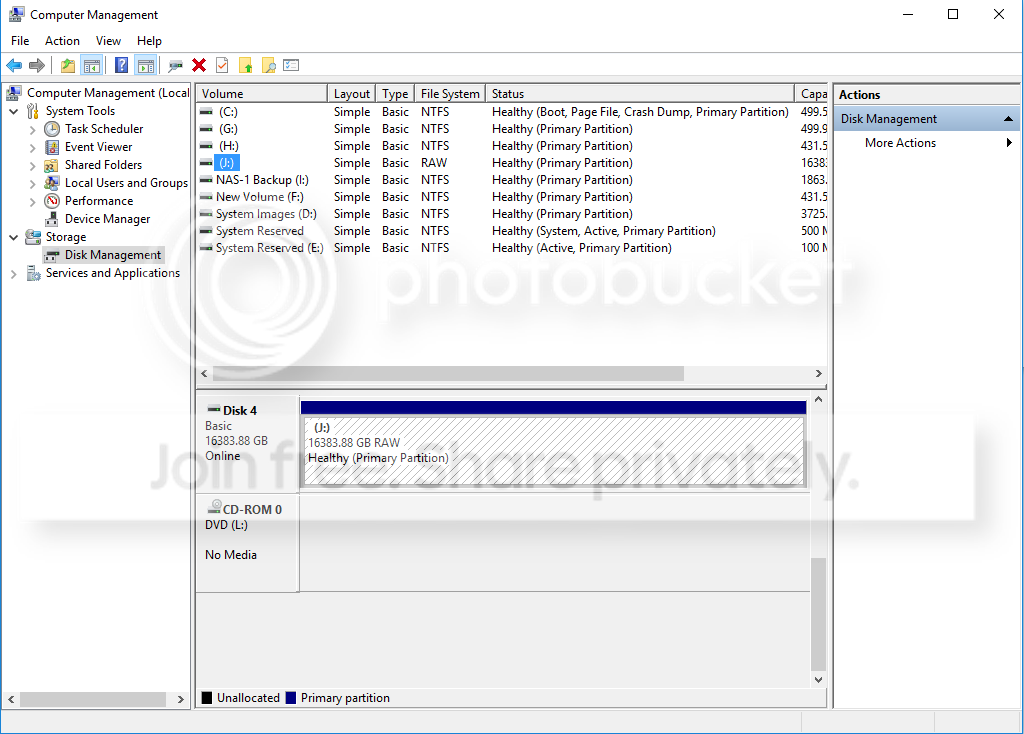
Task: Click the Refresh/connect disk toolbar icon
Action: 176,65
